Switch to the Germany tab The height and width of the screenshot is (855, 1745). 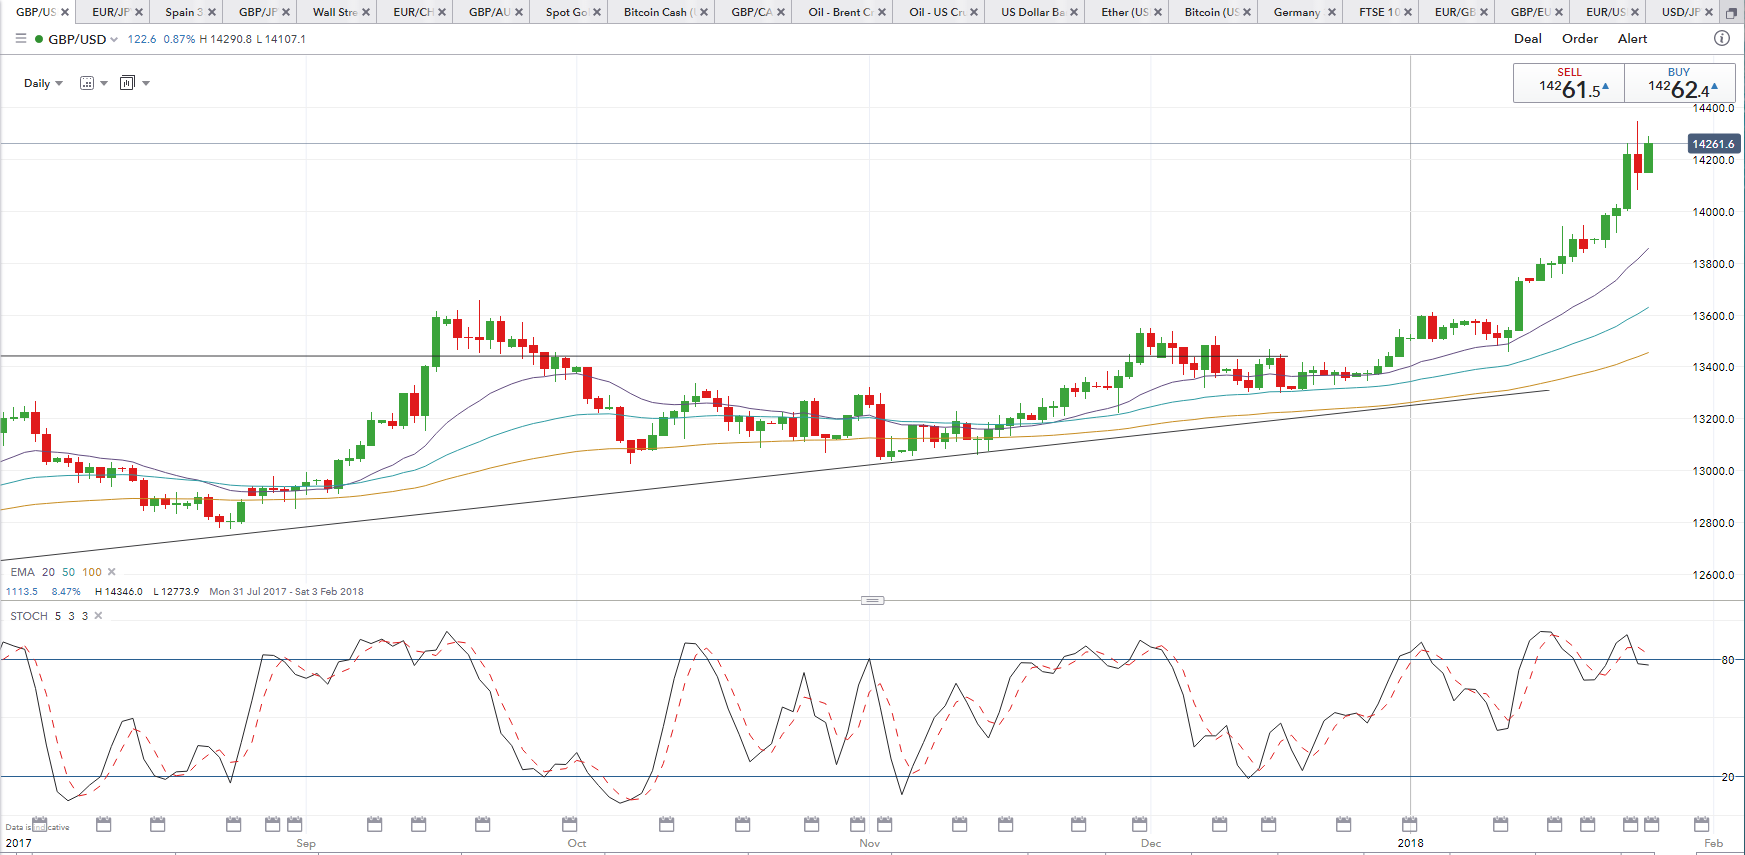[1297, 12]
